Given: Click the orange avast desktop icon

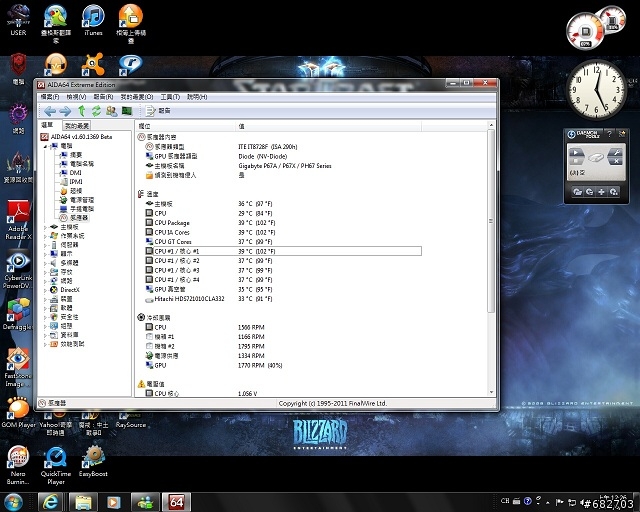Looking at the screenshot, I should [x=93, y=64].
